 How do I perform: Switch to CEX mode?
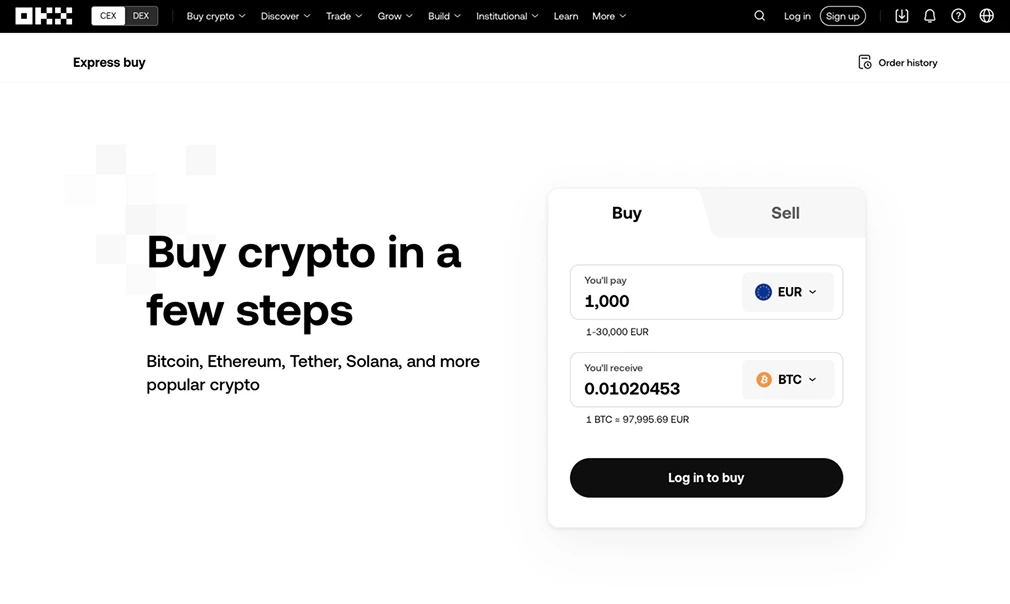[108, 16]
